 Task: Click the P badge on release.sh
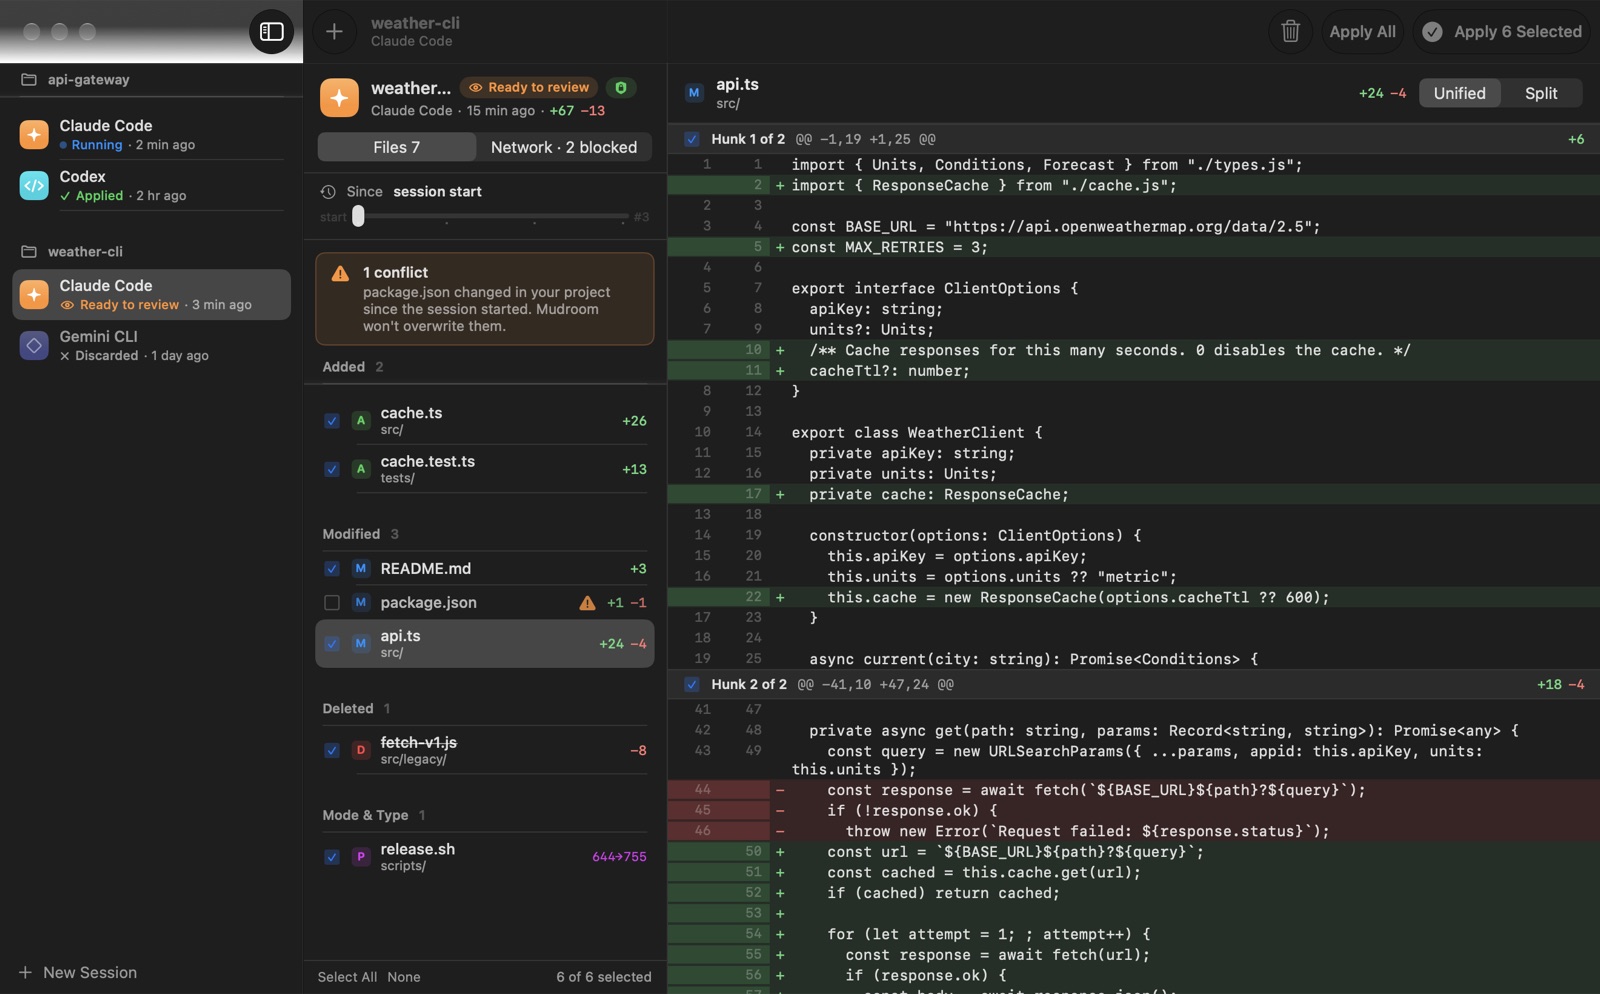tap(361, 857)
